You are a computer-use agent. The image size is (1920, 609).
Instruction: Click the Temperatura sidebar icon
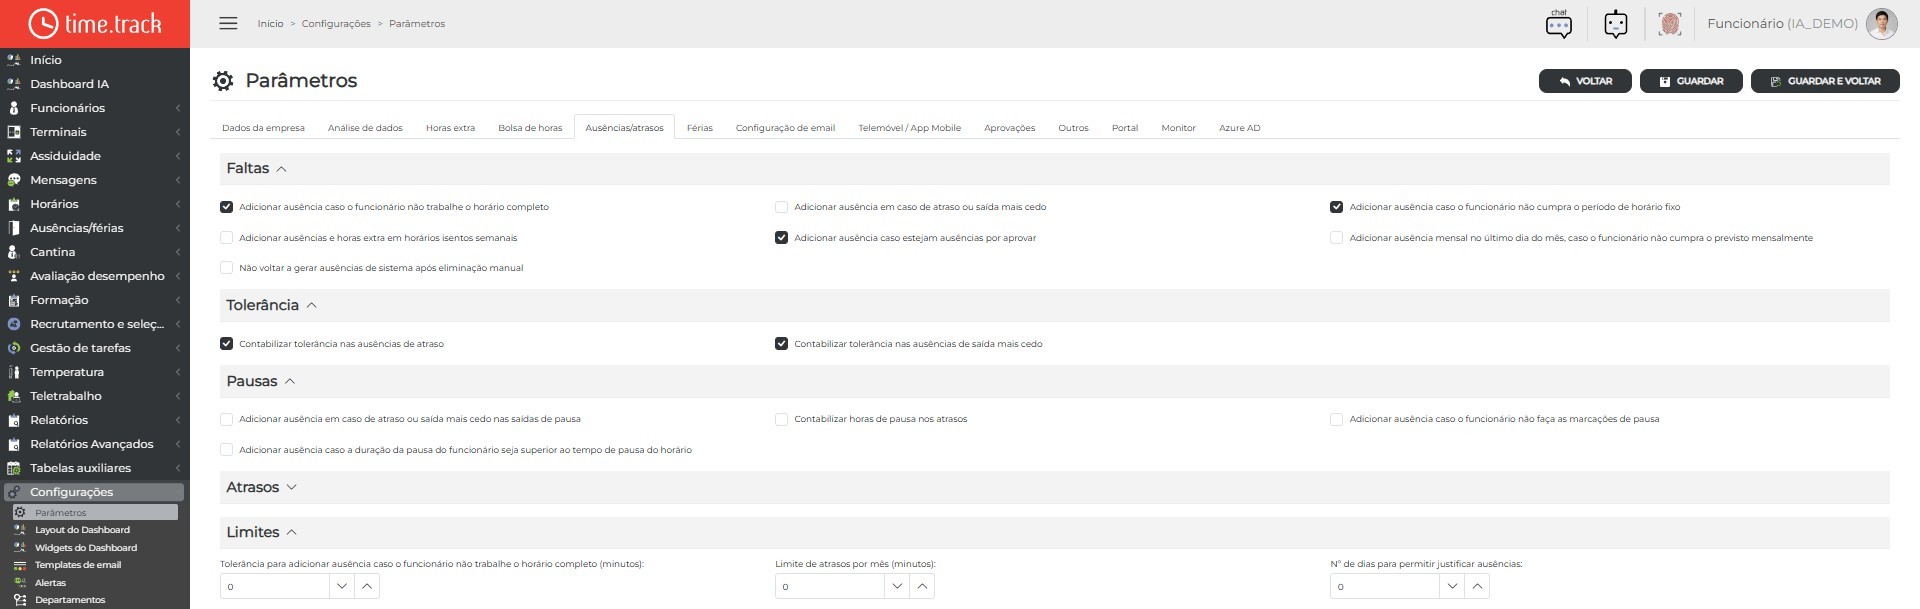coord(14,372)
